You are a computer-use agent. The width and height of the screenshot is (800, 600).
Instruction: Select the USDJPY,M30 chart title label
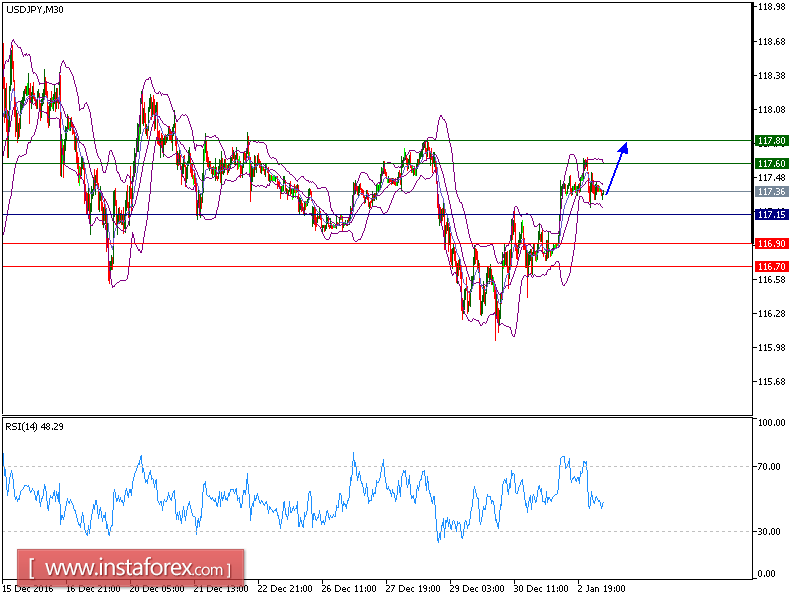point(33,9)
